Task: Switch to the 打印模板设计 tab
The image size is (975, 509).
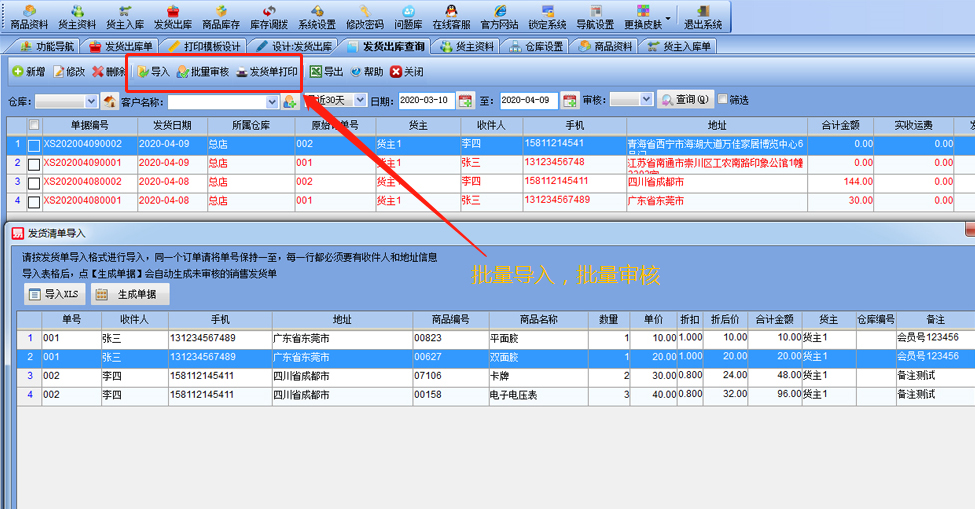Action: coord(203,47)
